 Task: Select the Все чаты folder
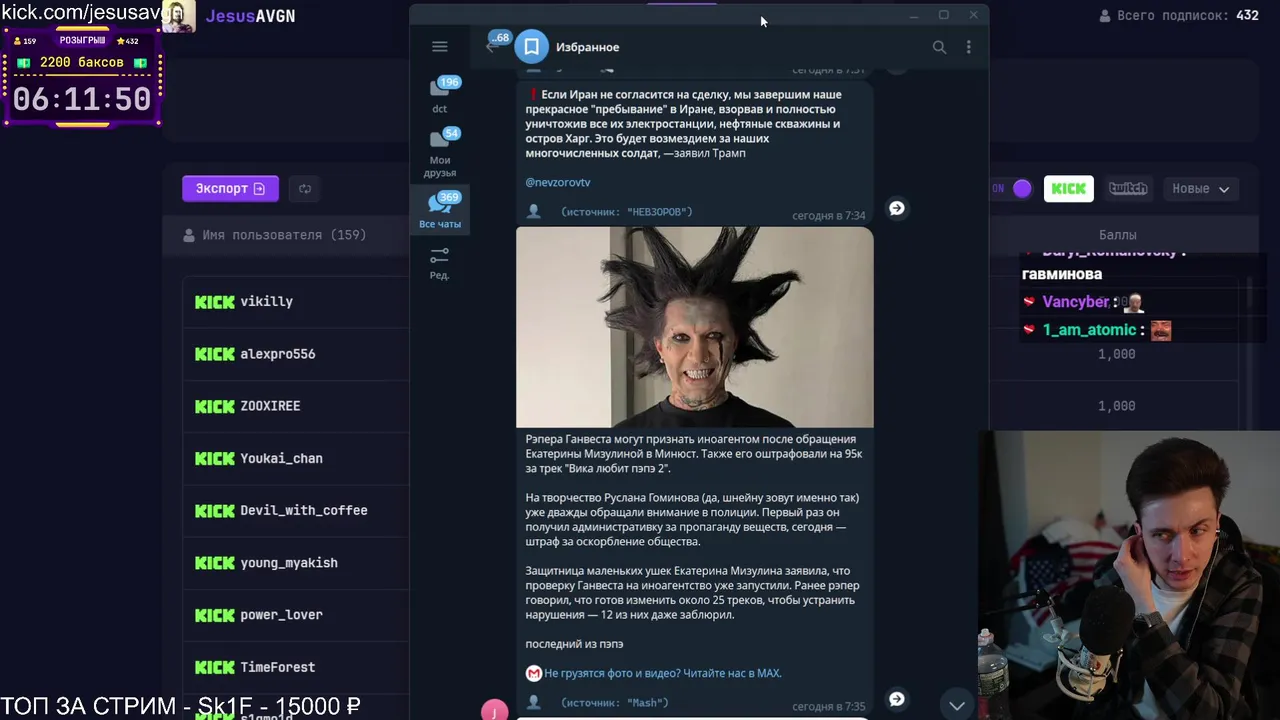coord(440,211)
